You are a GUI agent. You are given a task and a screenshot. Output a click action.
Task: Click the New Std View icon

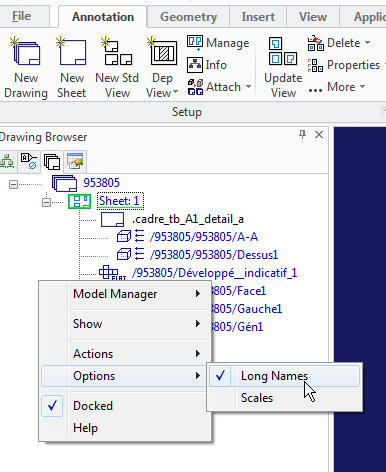[x=117, y=51]
